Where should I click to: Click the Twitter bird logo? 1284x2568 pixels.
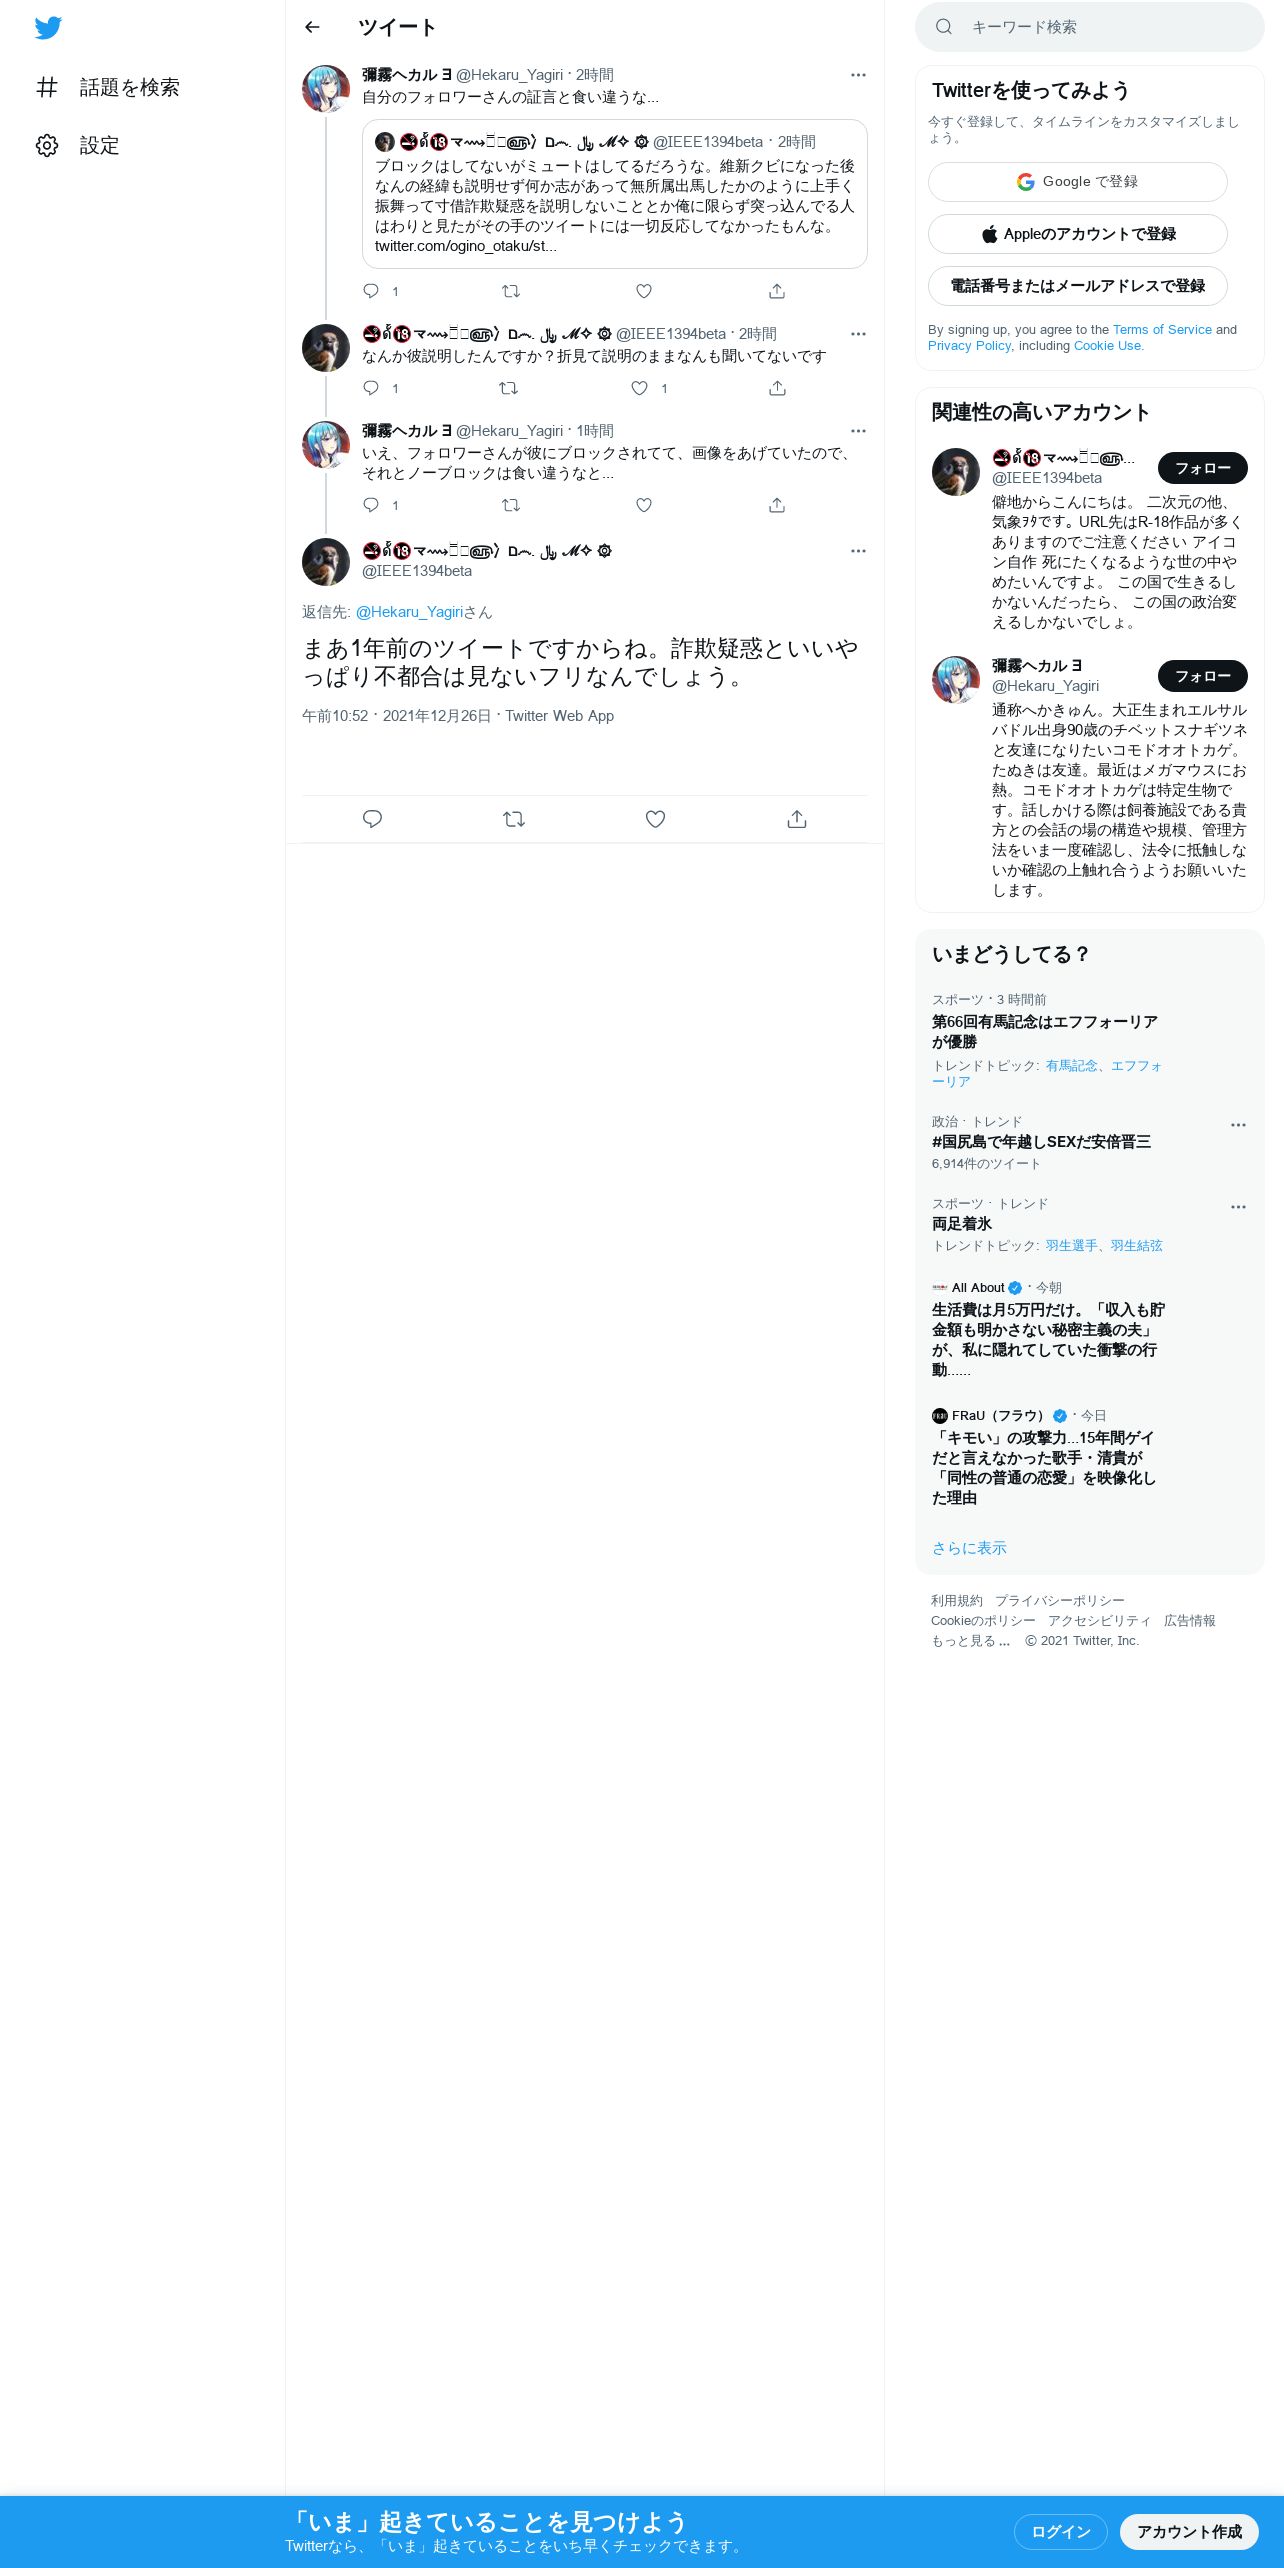click(x=48, y=28)
